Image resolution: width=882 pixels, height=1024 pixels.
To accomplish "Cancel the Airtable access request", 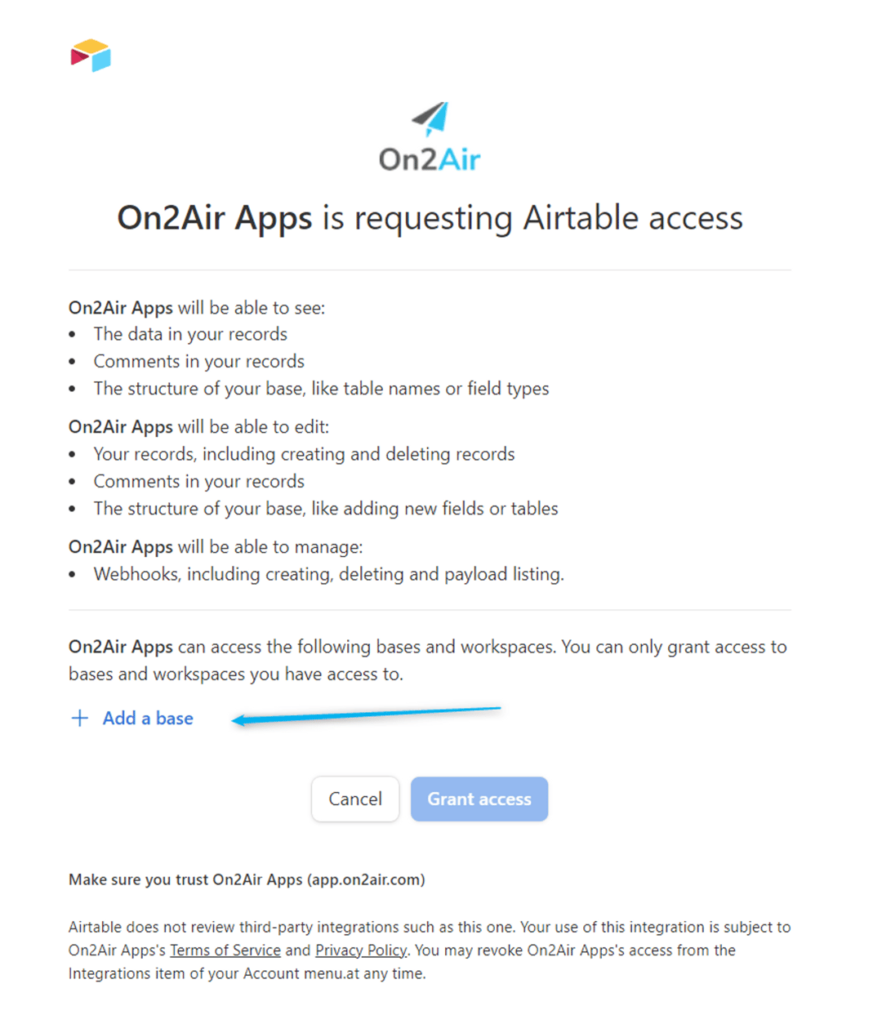I will [355, 799].
